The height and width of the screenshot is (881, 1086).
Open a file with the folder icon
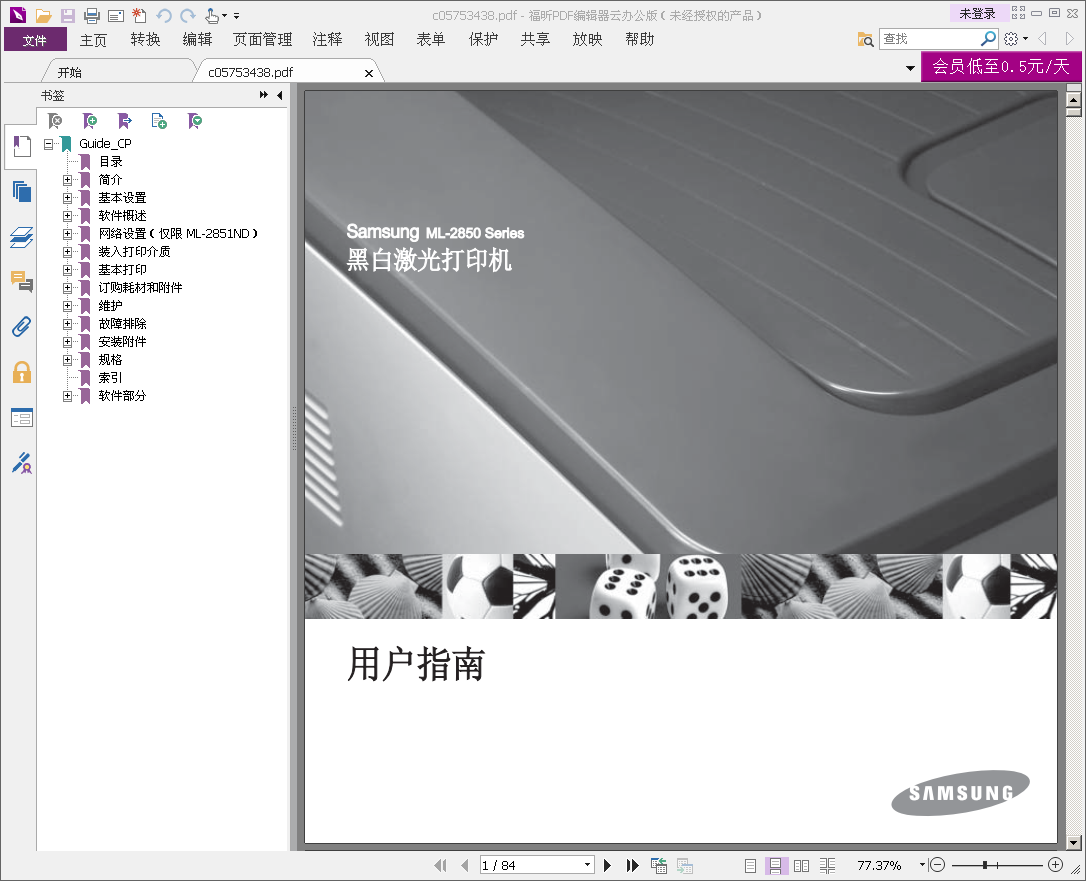click(x=44, y=15)
